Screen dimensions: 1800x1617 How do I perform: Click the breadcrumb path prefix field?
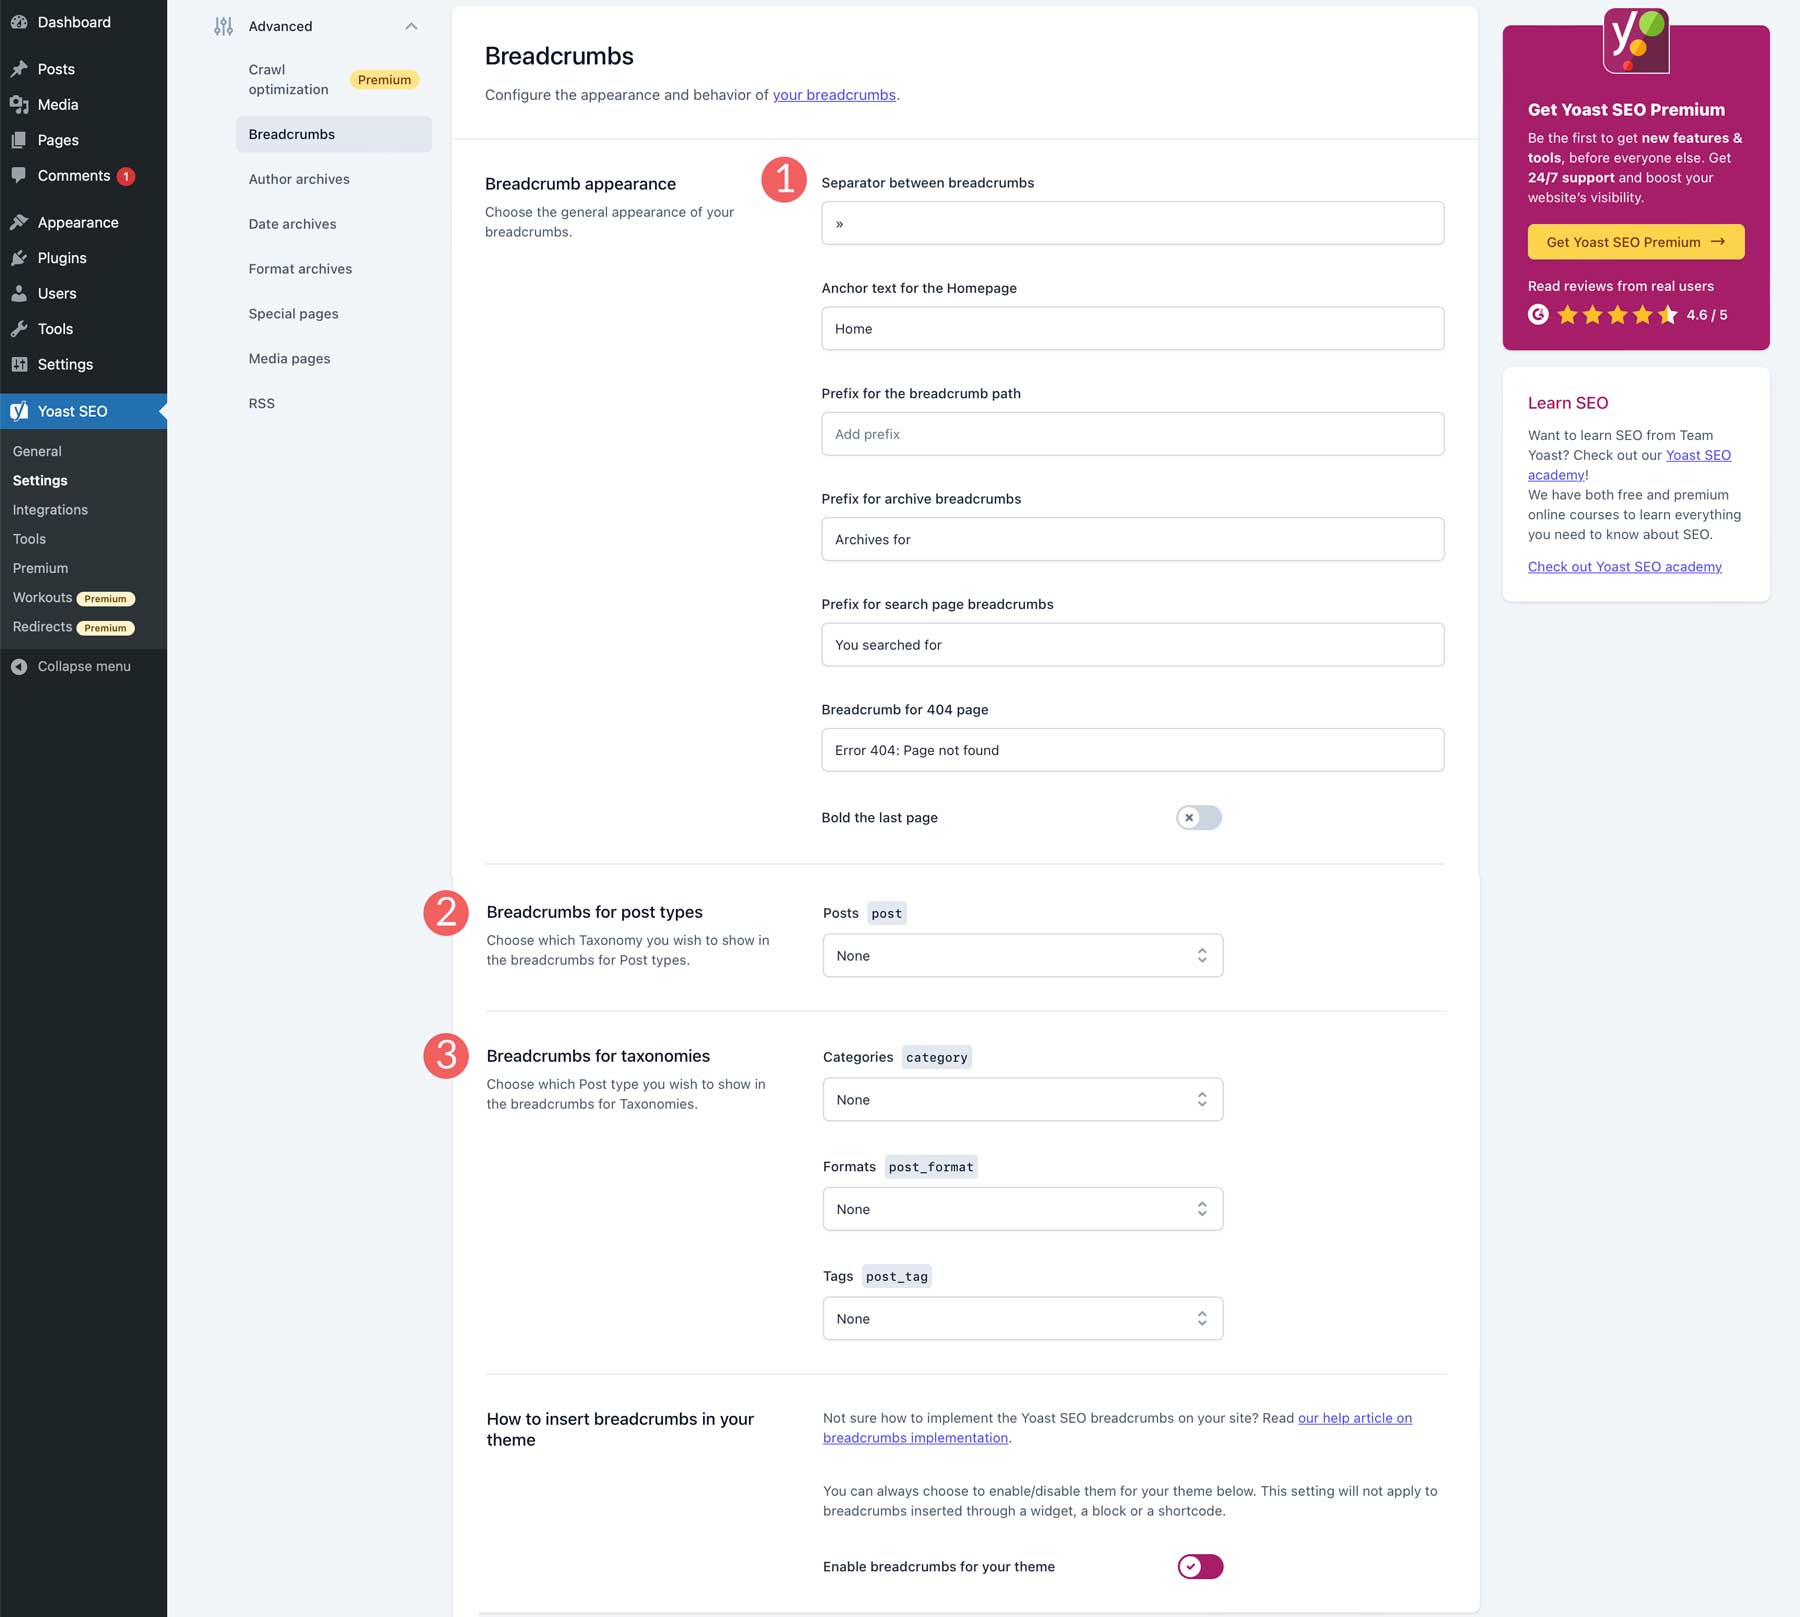[x=1132, y=434]
